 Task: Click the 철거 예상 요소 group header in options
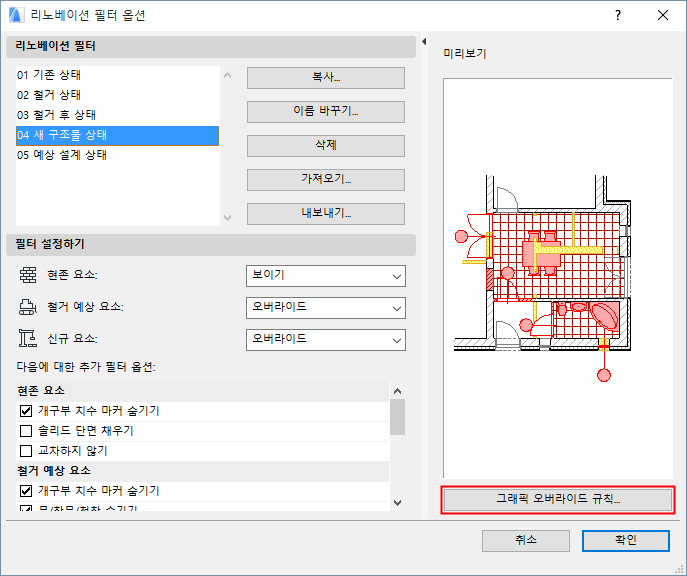[x=202, y=471]
